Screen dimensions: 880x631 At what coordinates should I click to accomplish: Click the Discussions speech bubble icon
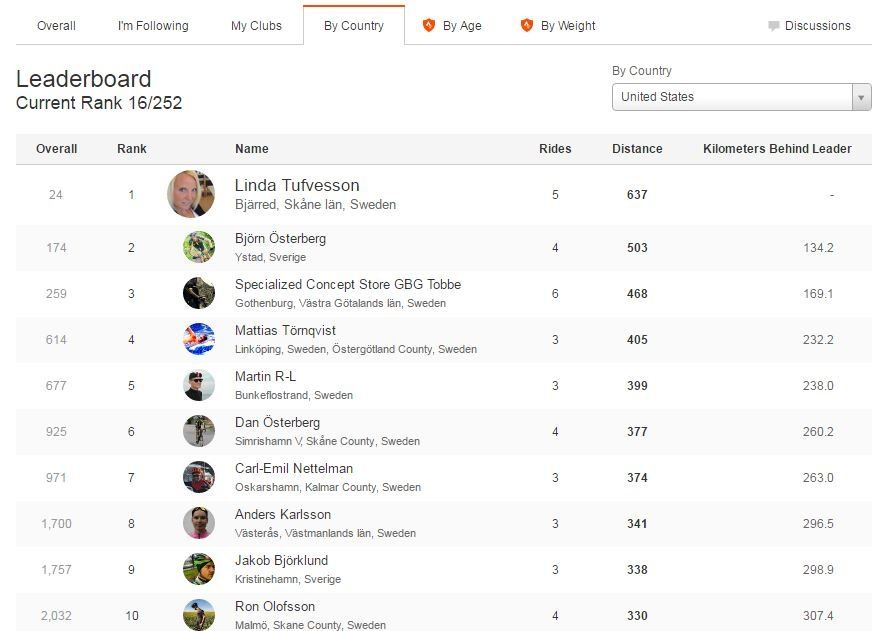point(773,26)
